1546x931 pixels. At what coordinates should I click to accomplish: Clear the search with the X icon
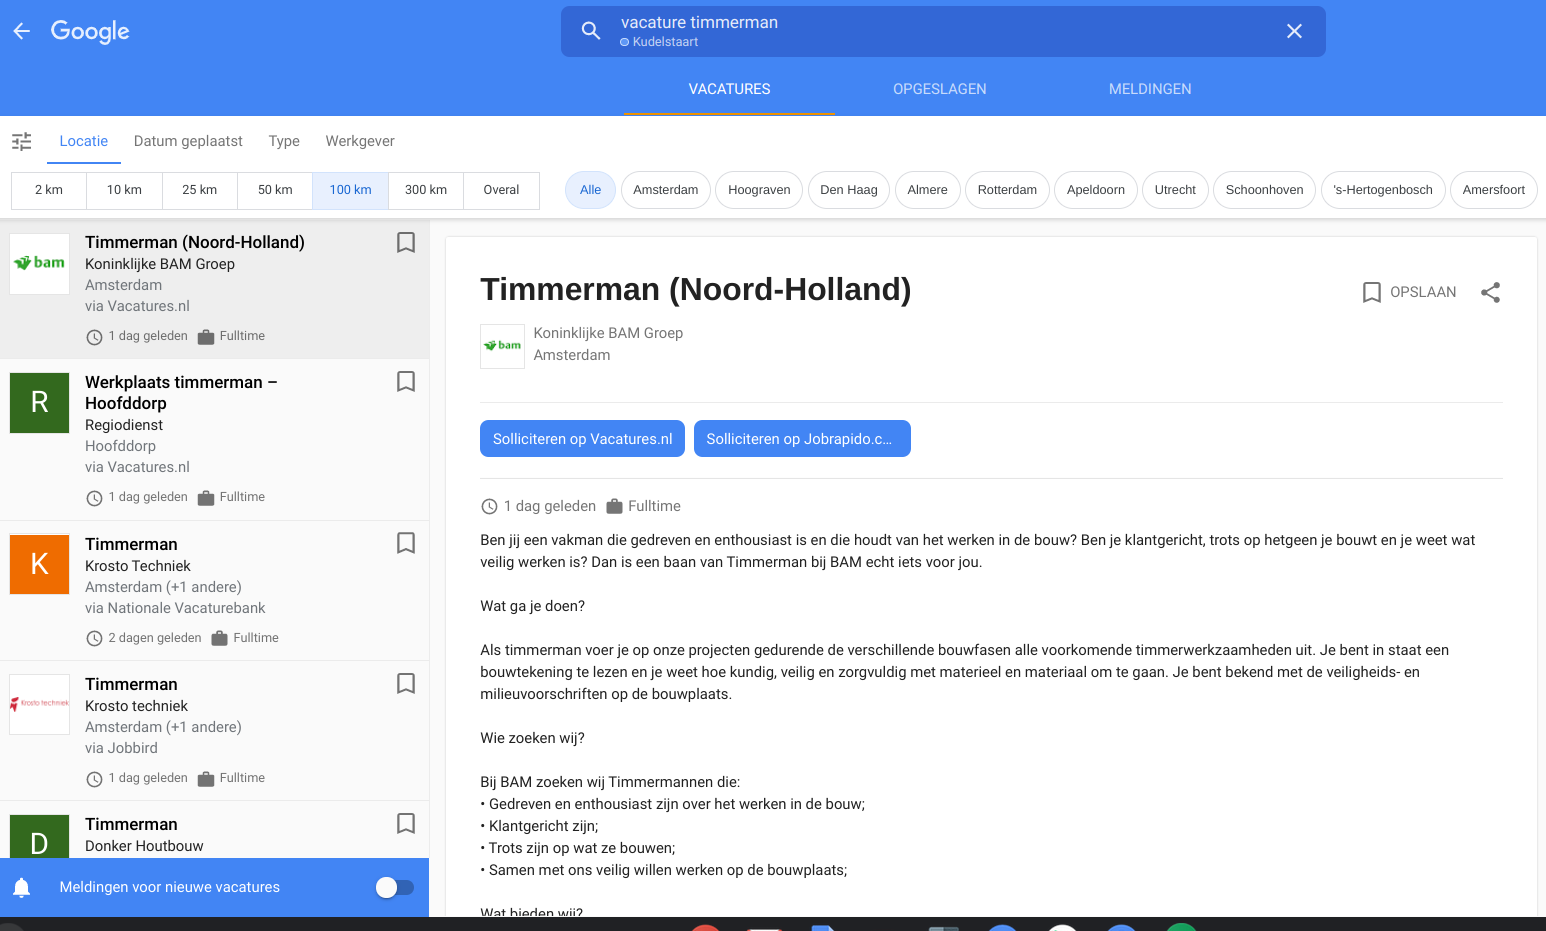tap(1294, 31)
